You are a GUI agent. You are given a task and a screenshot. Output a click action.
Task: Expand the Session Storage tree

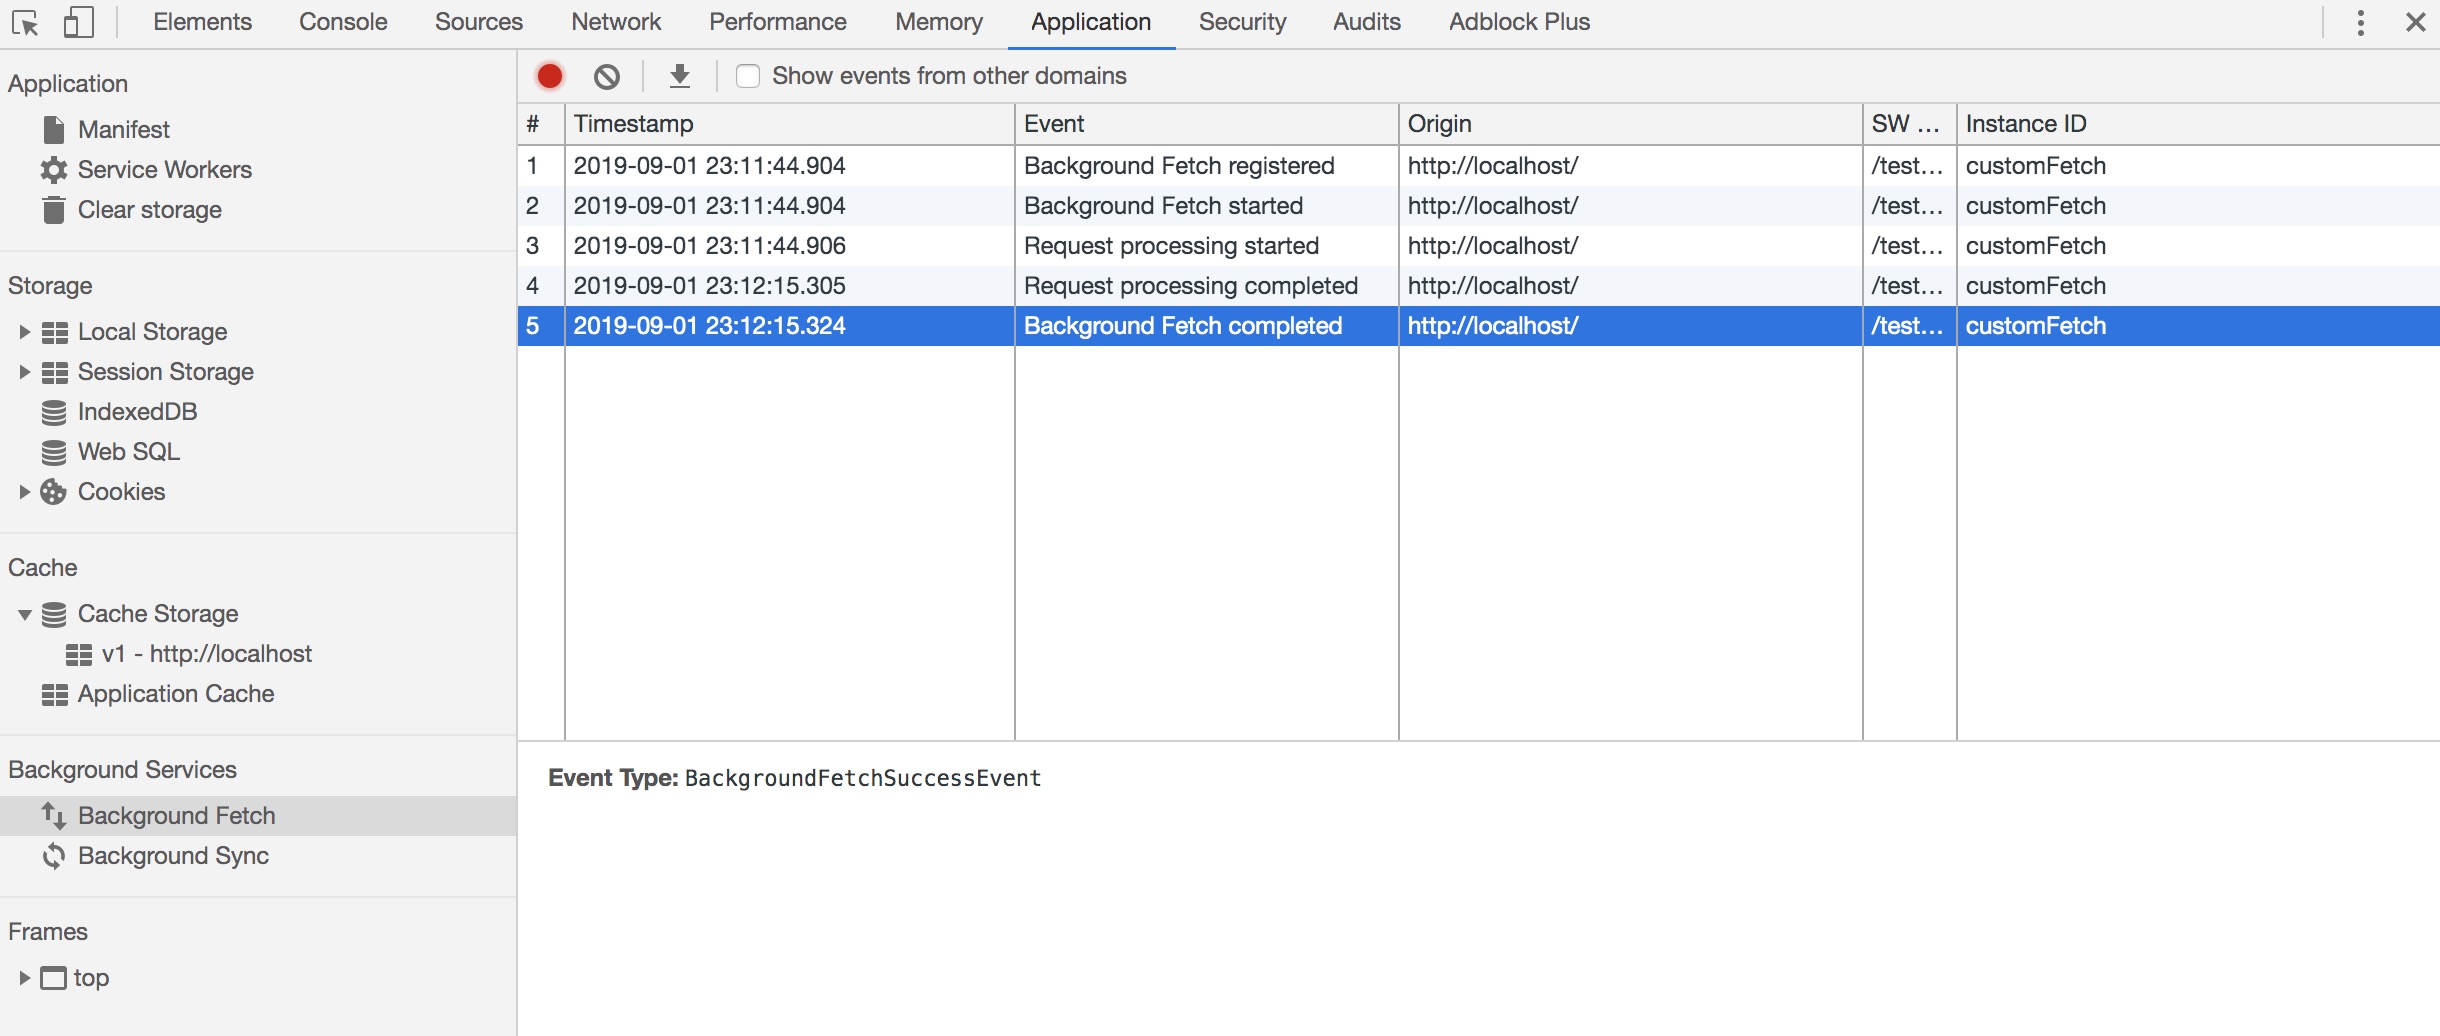pos(25,372)
